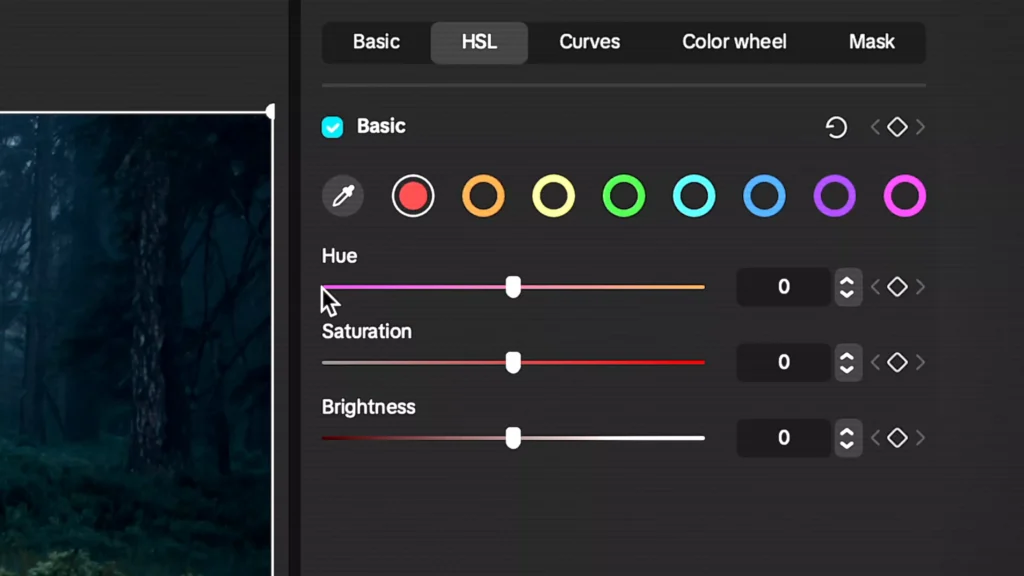Viewport: 1024px width, 576px height.
Task: Select the red color channel
Action: 413,195
